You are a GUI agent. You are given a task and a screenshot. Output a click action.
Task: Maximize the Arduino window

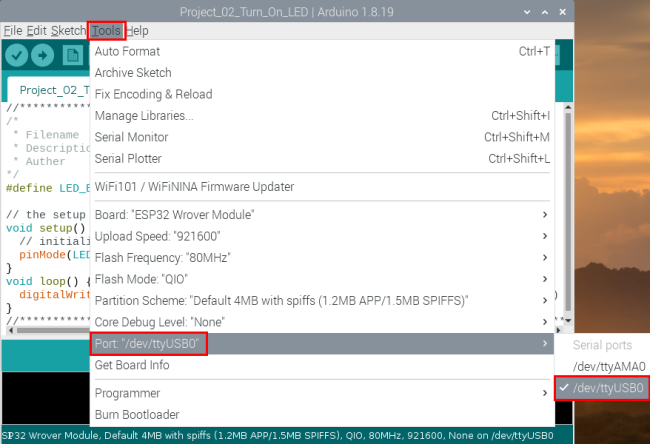(545, 12)
